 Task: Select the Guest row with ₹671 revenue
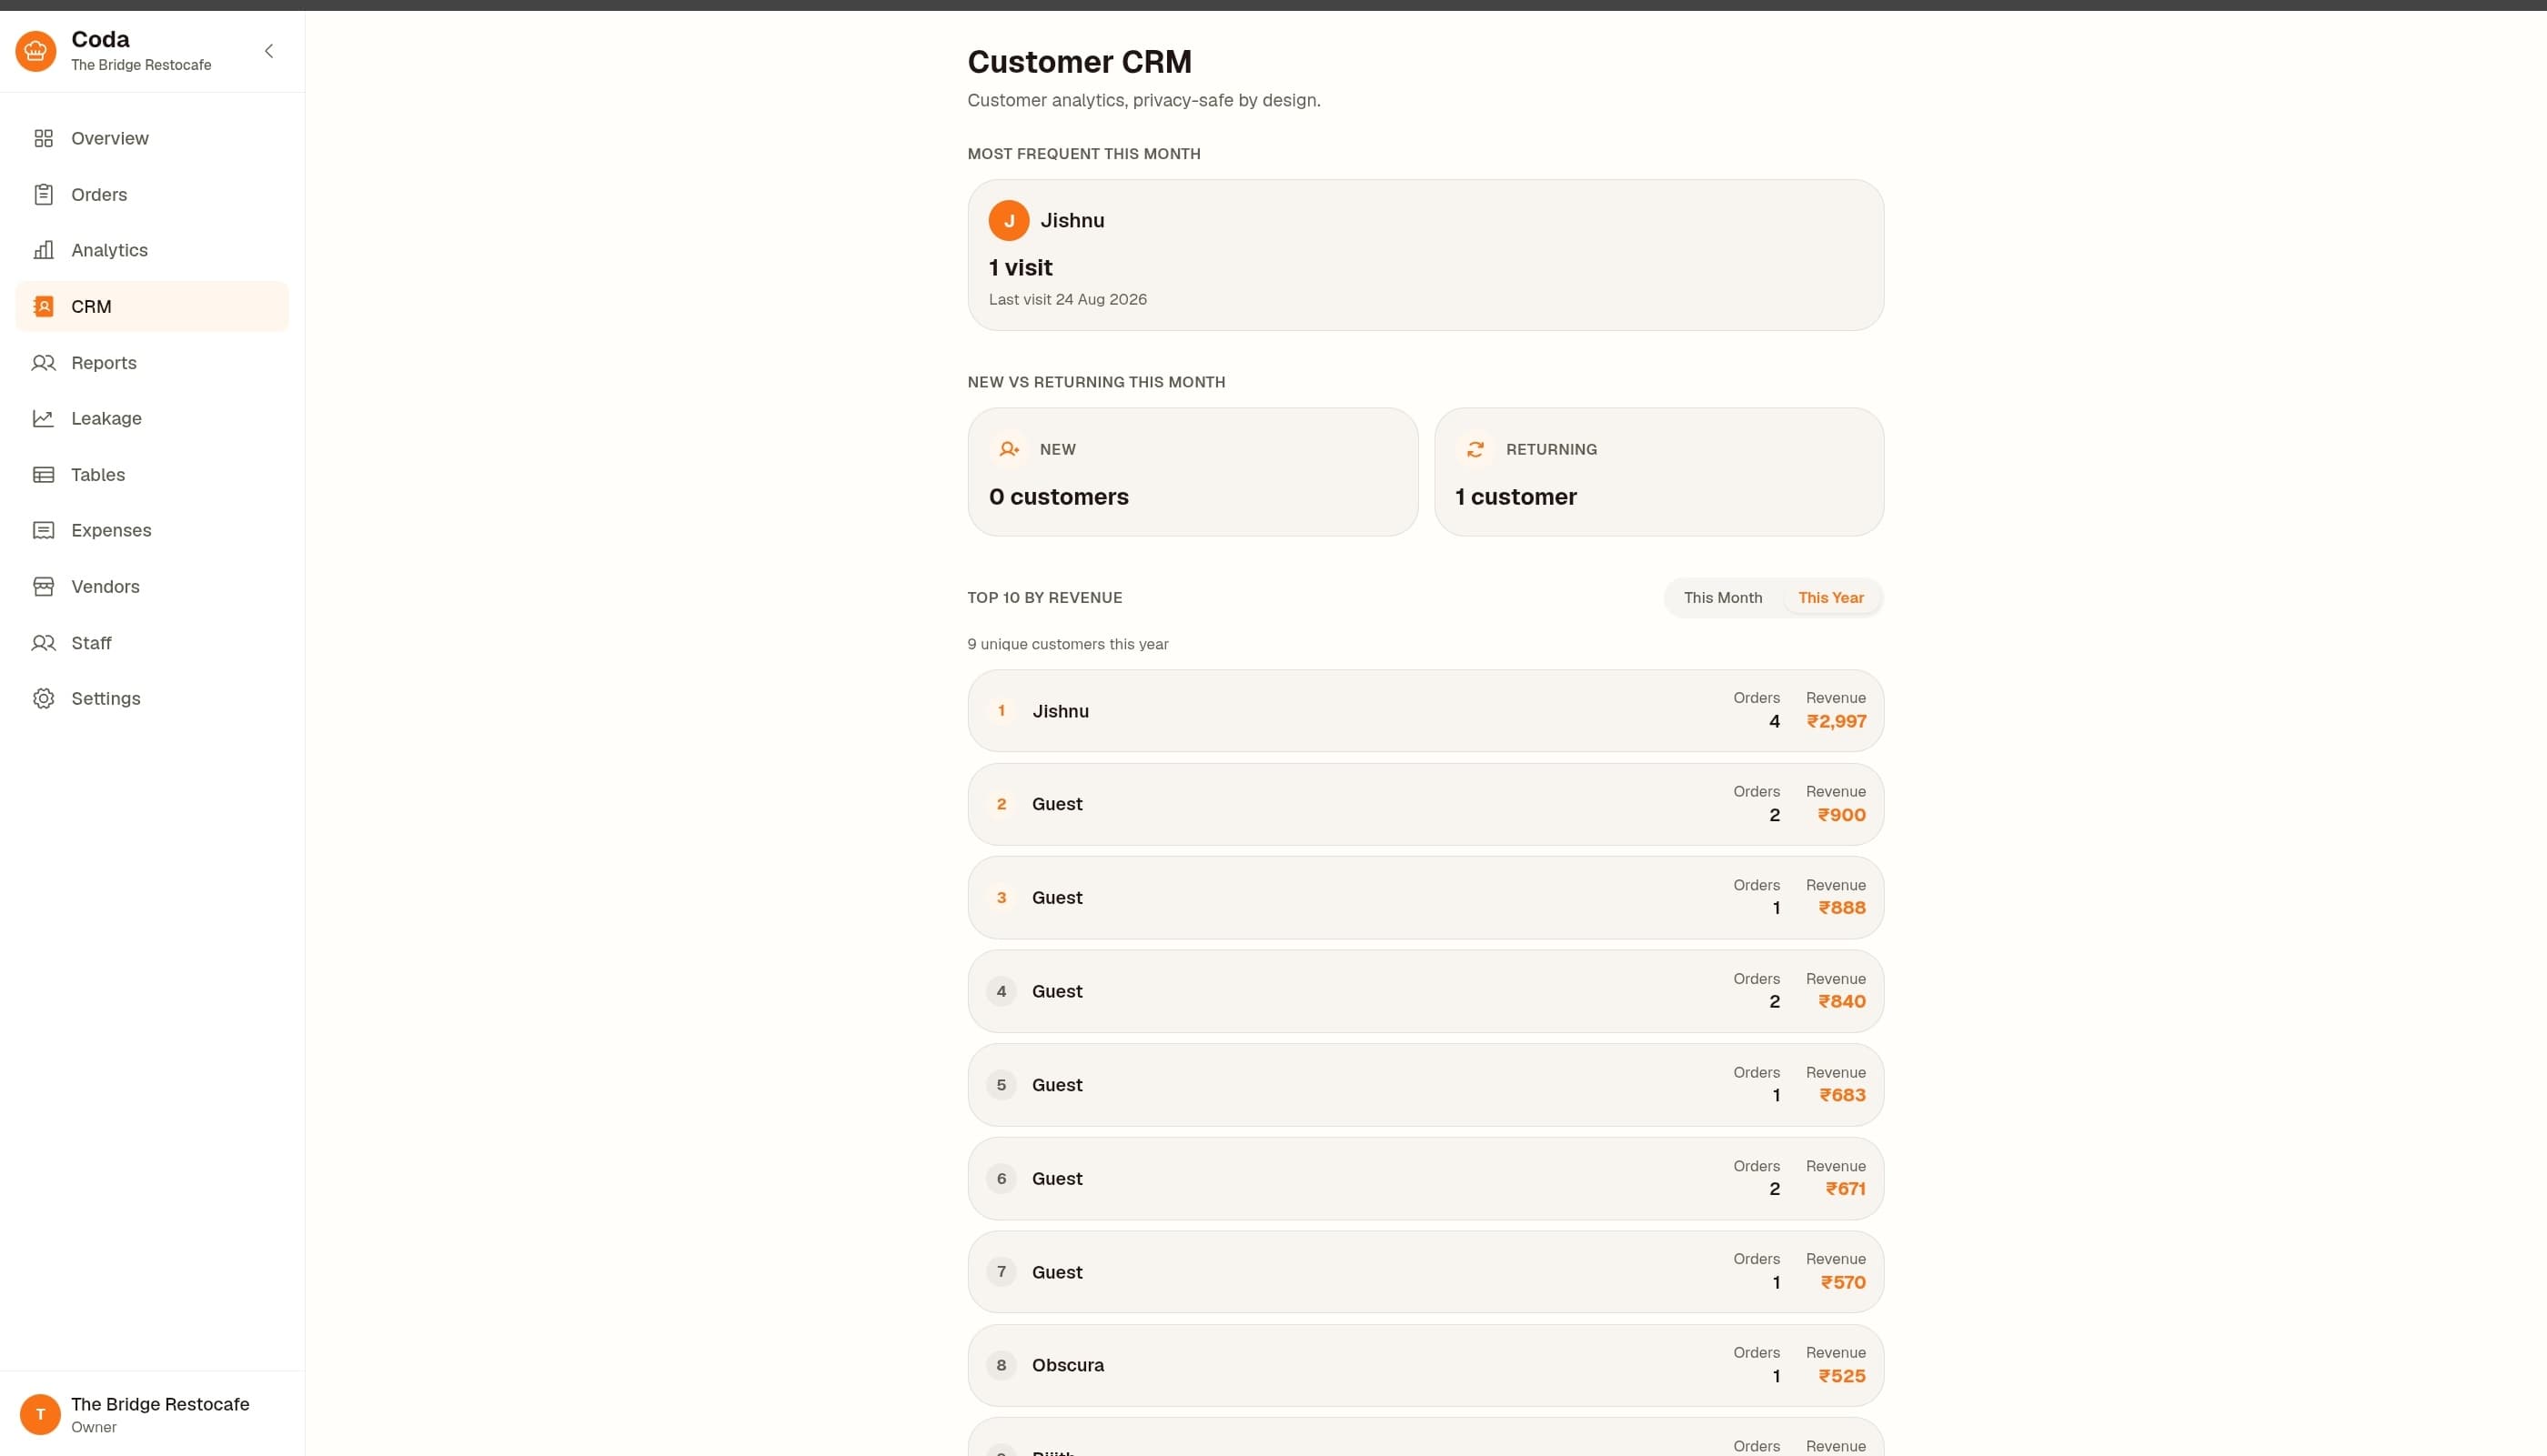[1425, 1178]
